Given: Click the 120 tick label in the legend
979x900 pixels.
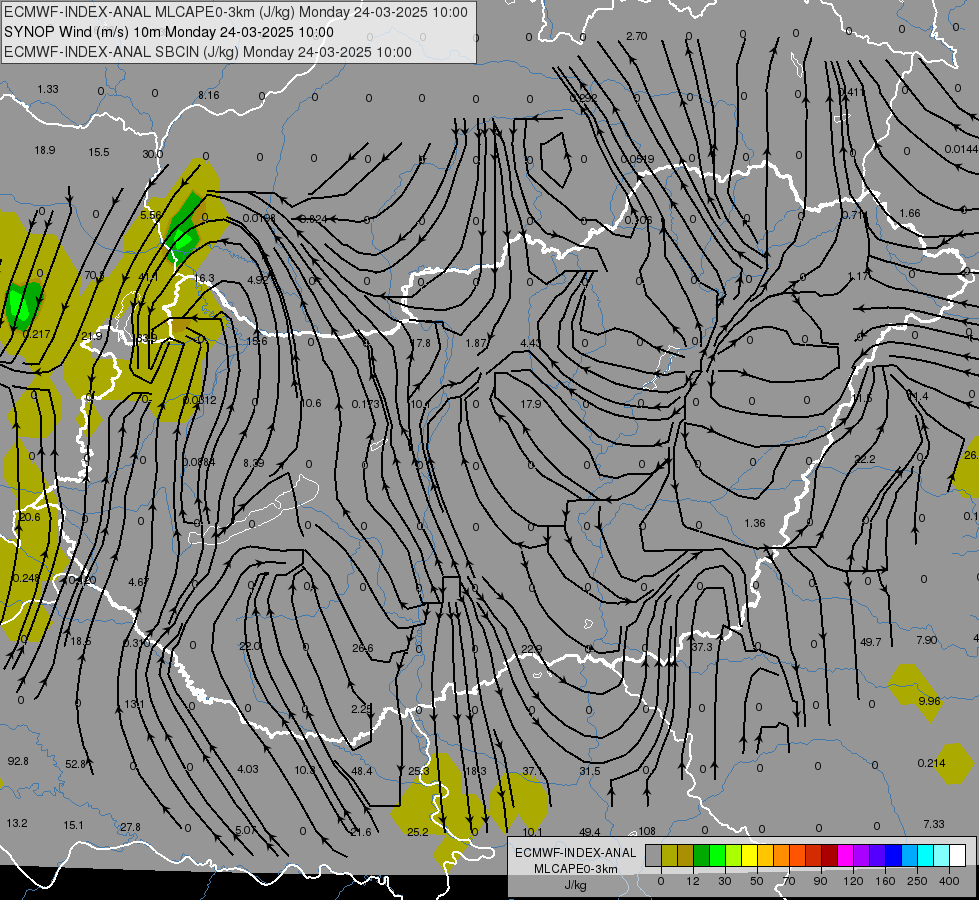Looking at the screenshot, I should pos(854,881).
